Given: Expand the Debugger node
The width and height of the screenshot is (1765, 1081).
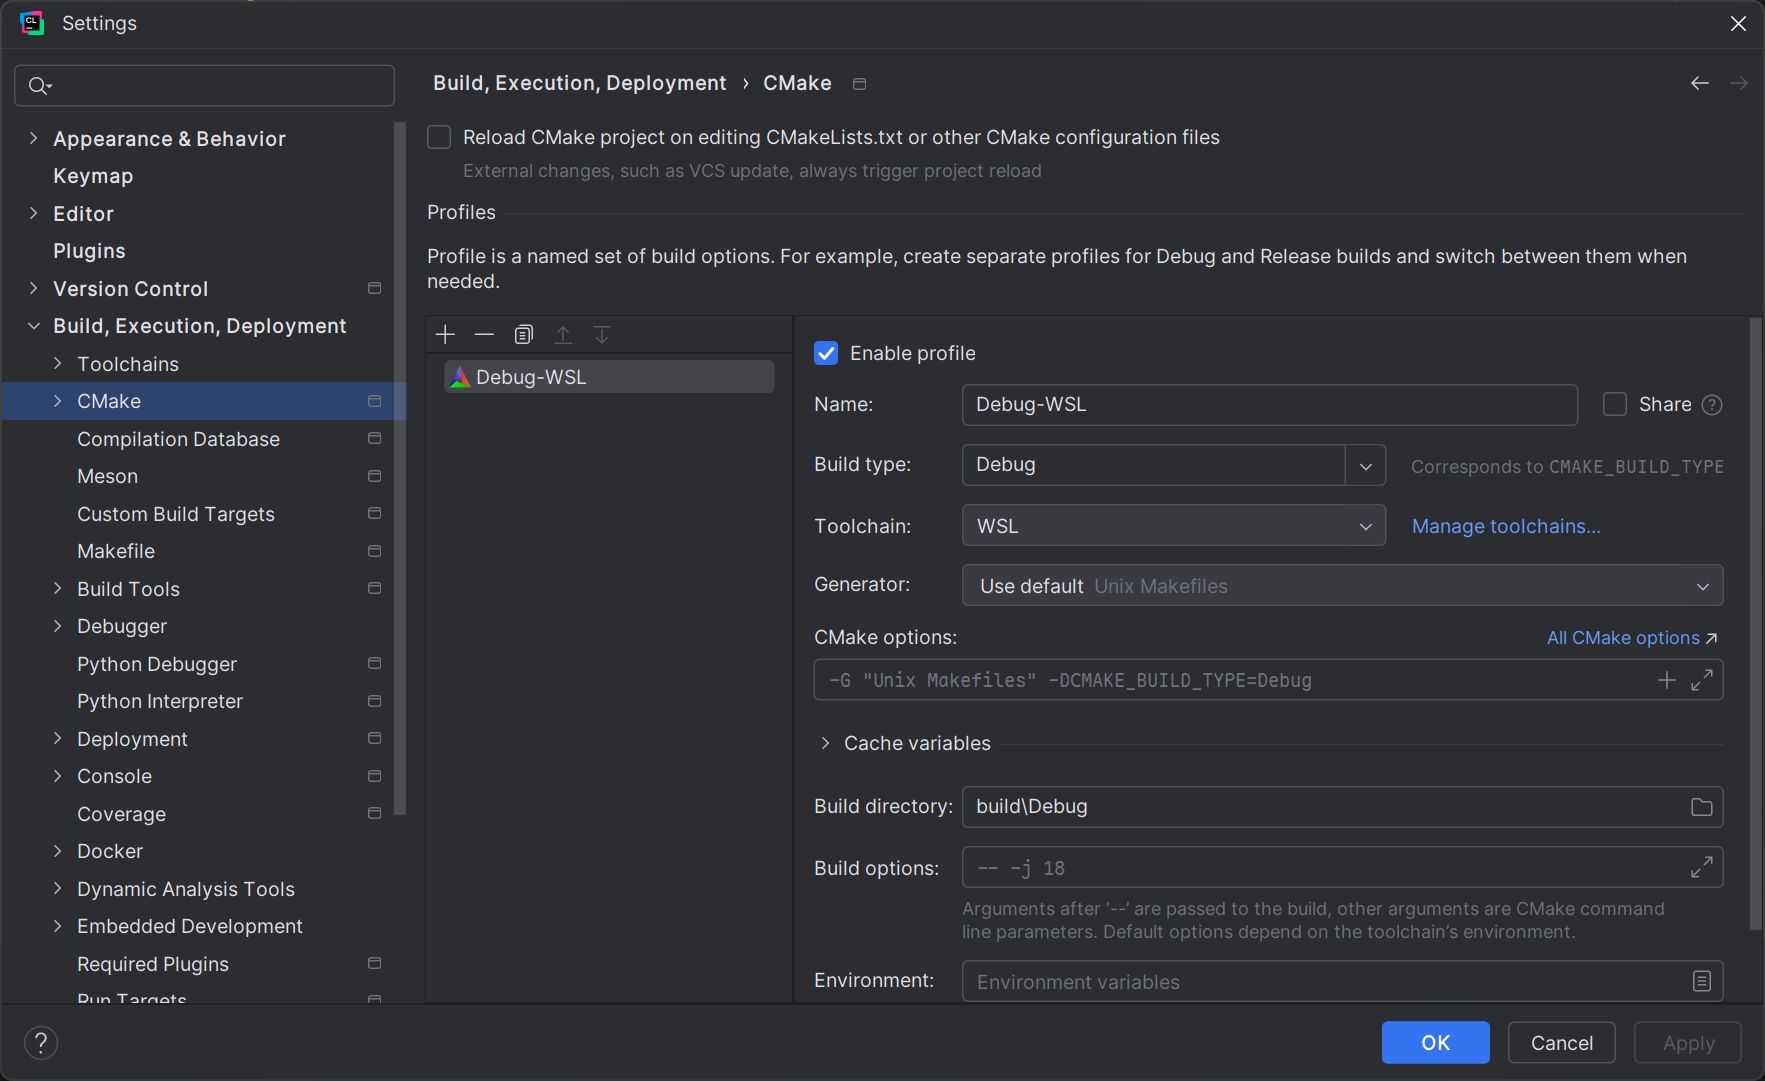Looking at the screenshot, I should coord(58,626).
